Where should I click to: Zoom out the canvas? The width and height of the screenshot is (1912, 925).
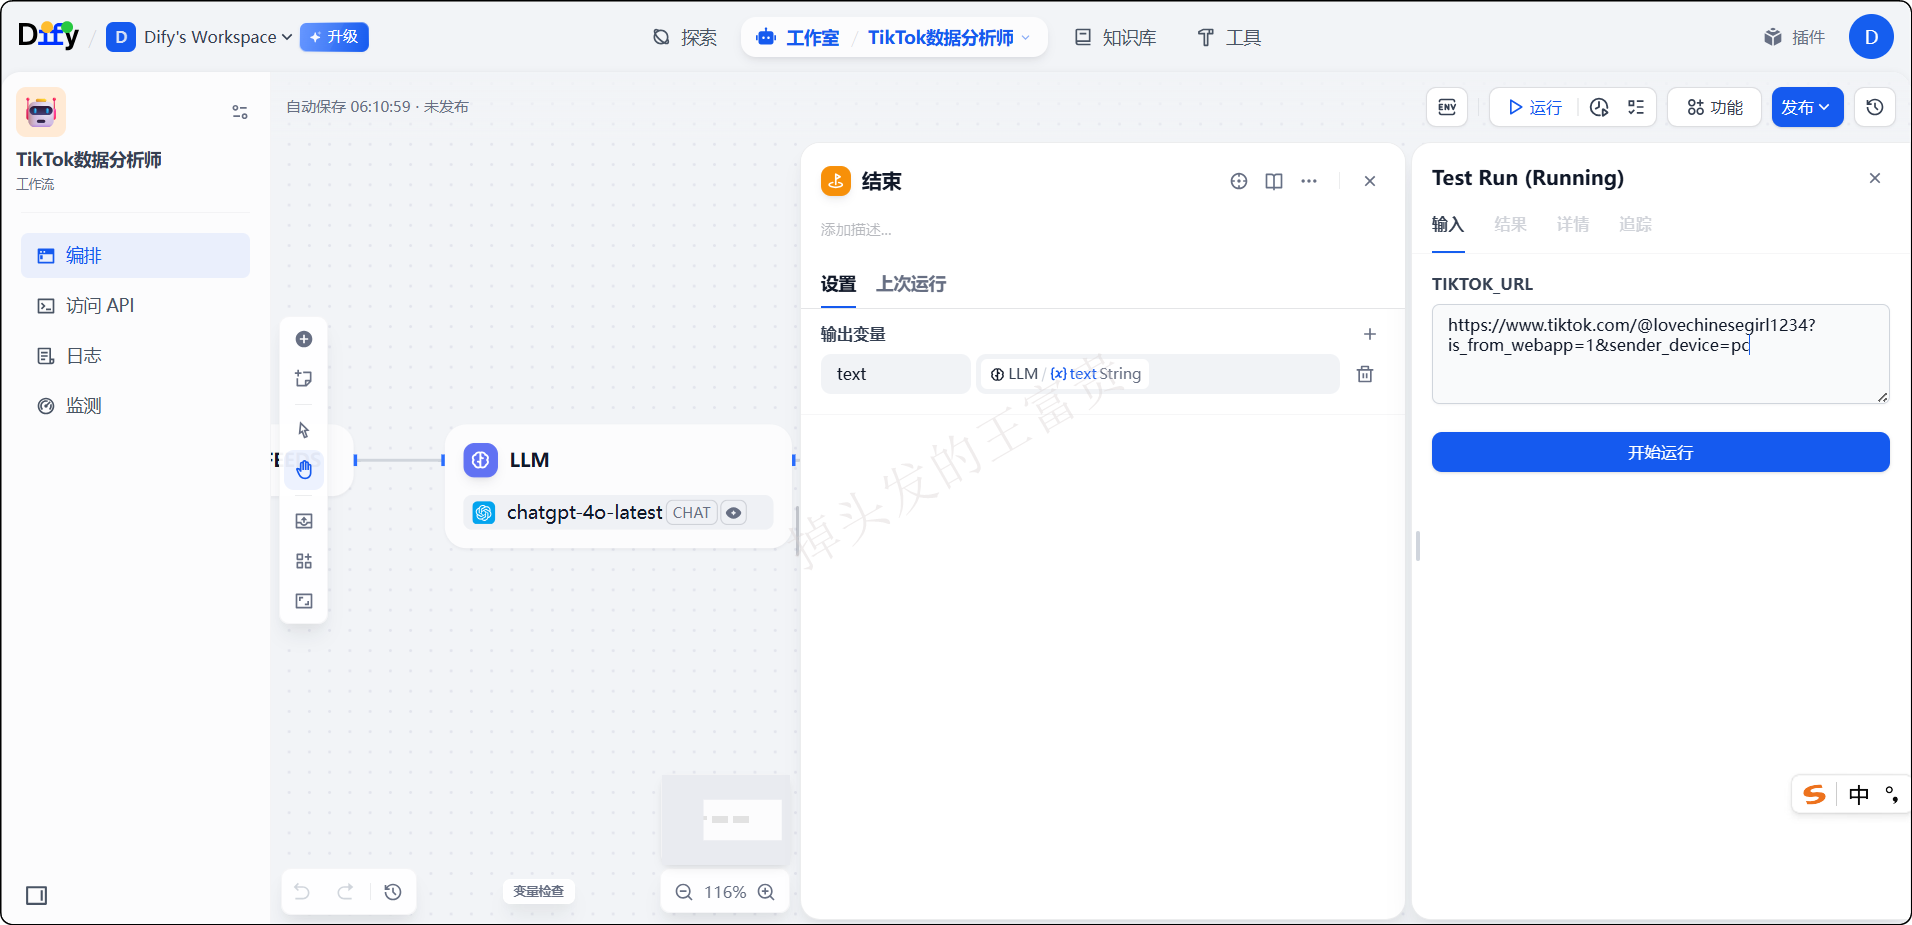point(684,892)
